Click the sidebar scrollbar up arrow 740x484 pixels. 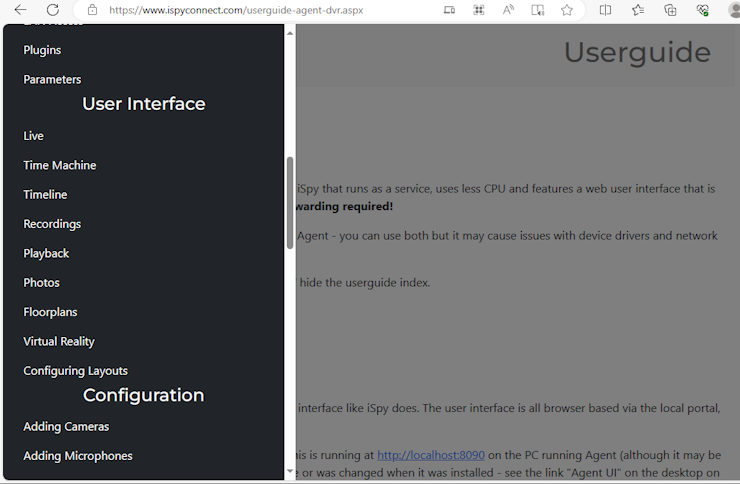[x=290, y=33]
